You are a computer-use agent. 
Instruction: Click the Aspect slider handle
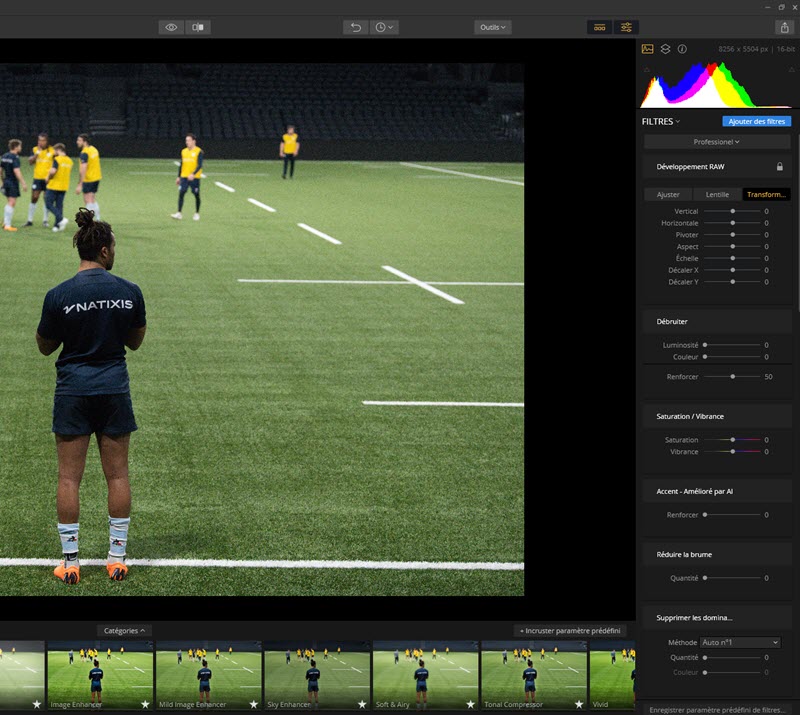(733, 246)
